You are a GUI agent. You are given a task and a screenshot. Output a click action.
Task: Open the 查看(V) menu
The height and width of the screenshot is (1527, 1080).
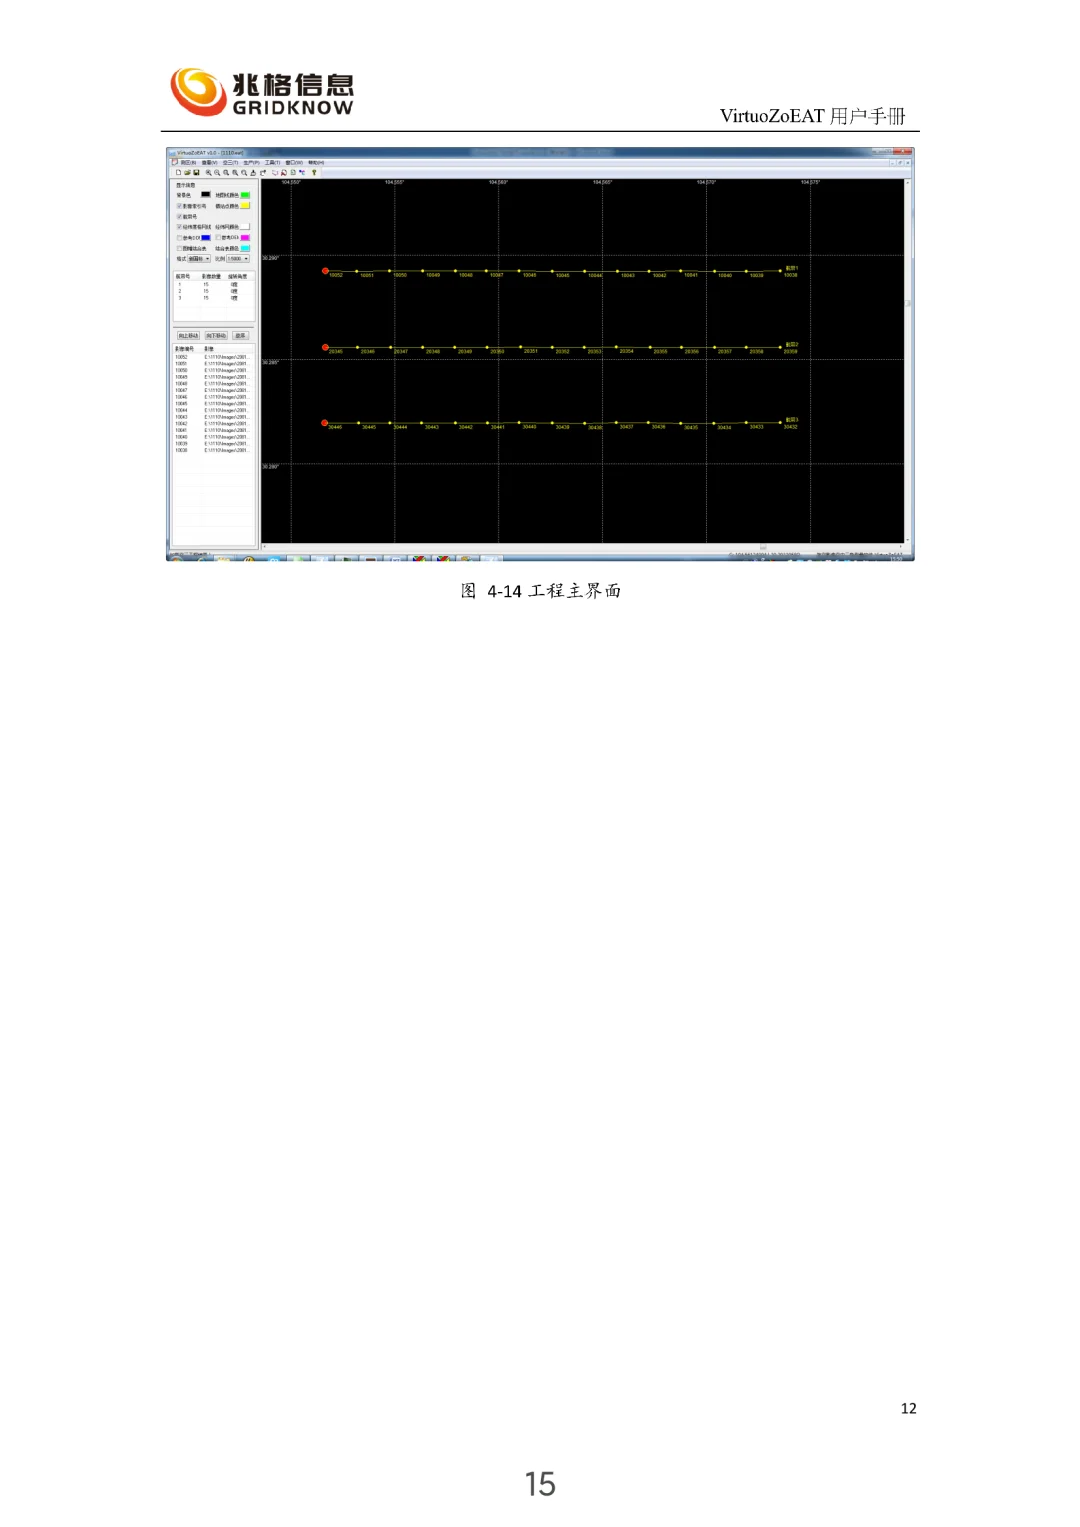coord(209,163)
